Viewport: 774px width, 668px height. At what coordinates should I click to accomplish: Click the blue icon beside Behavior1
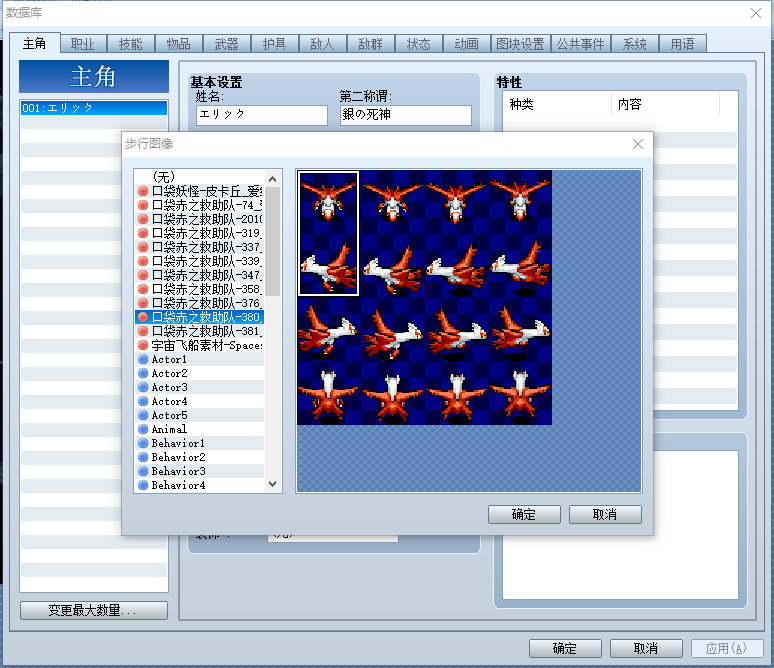click(143, 443)
